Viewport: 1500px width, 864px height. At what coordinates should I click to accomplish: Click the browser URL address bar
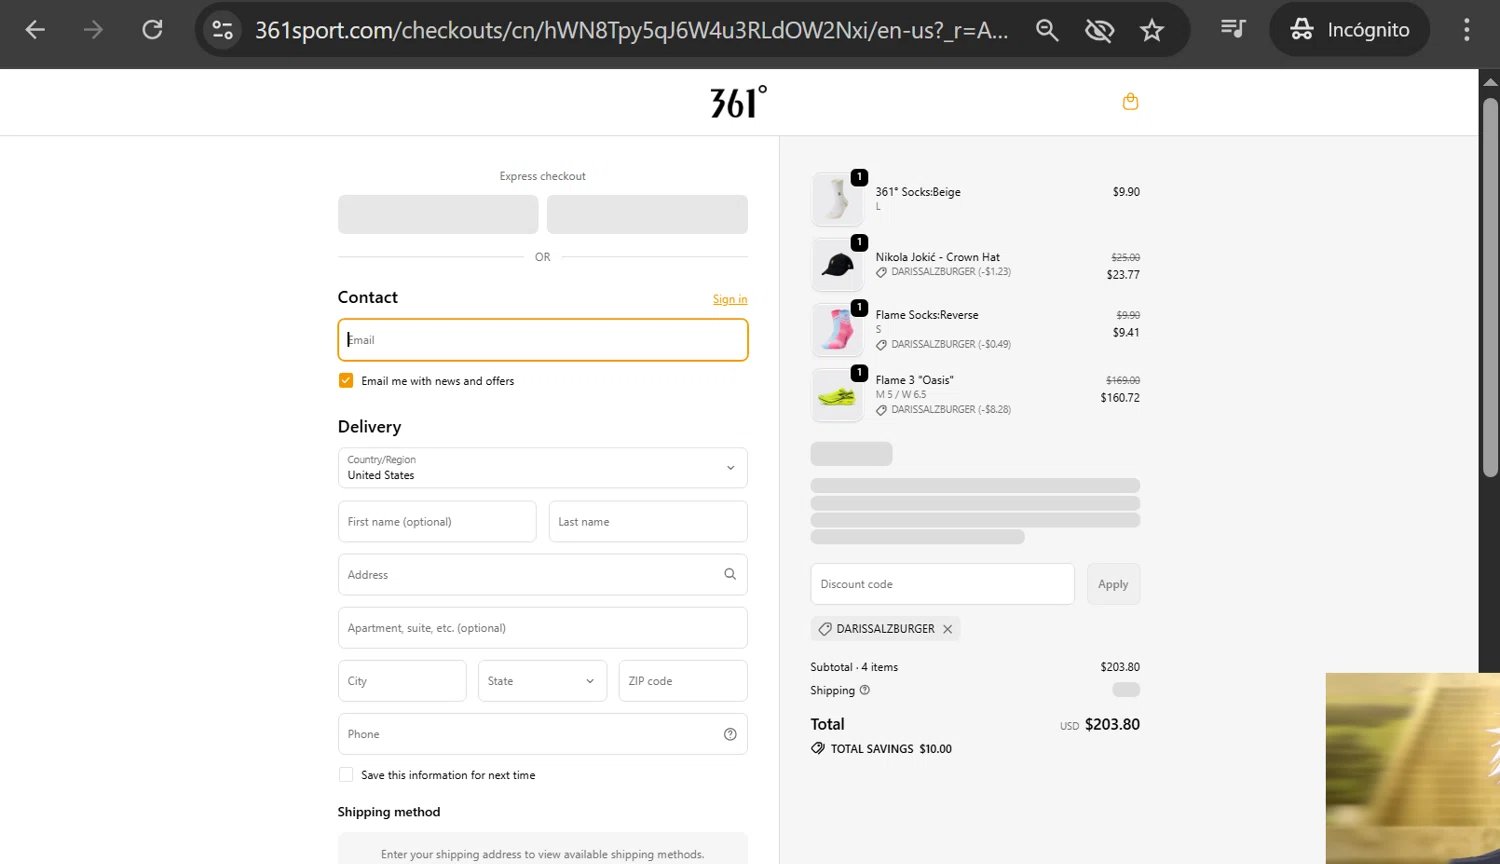pyautogui.click(x=632, y=30)
